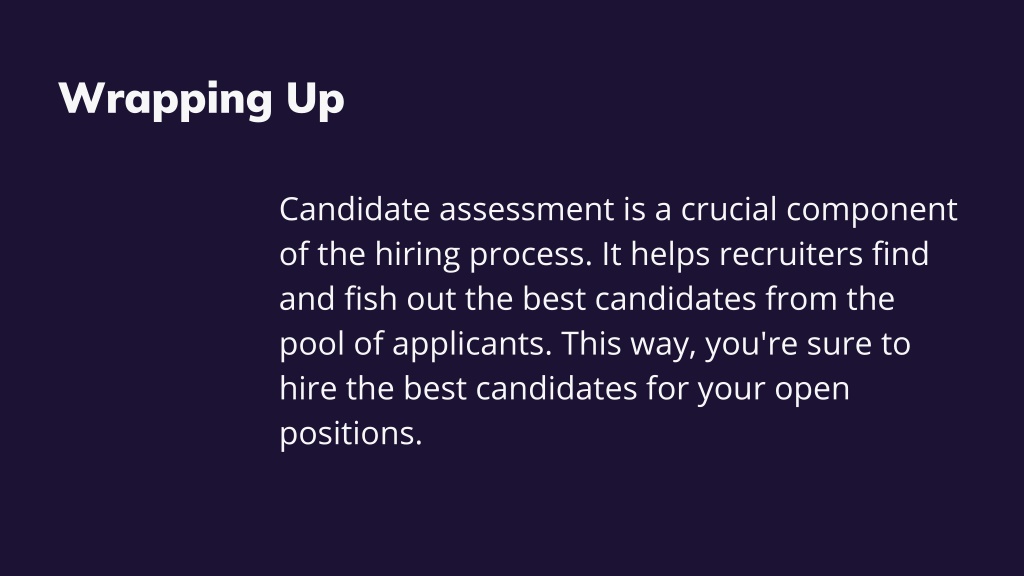Click the words "This way," in the paragraph
1024x576 pixels.
pyautogui.click(x=629, y=346)
